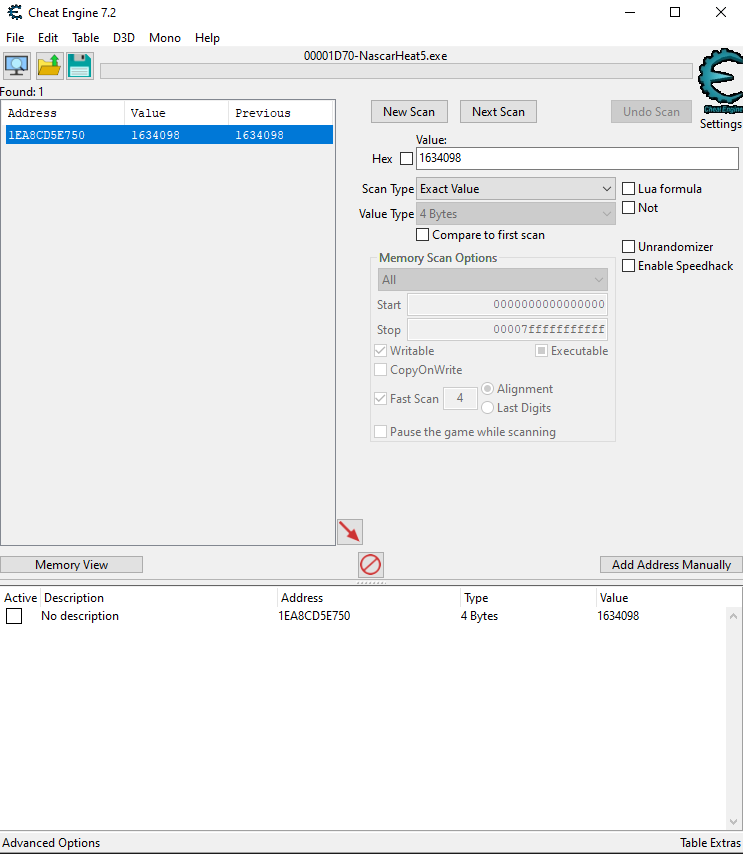The height and width of the screenshot is (854, 743).
Task: Expand the Scan Type dropdown
Action: click(x=516, y=189)
